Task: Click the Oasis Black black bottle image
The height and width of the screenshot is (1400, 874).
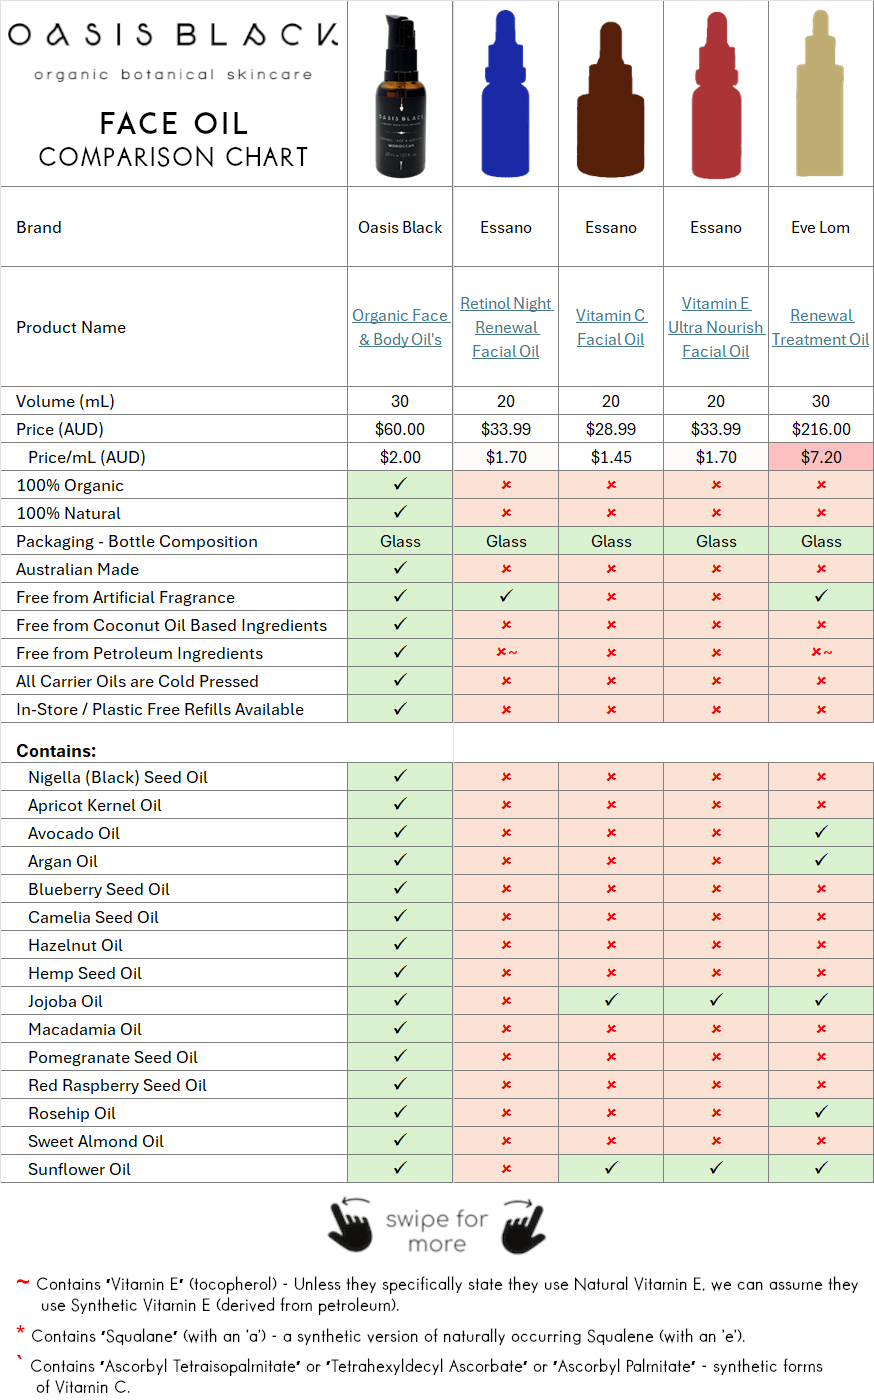Action: [x=401, y=96]
